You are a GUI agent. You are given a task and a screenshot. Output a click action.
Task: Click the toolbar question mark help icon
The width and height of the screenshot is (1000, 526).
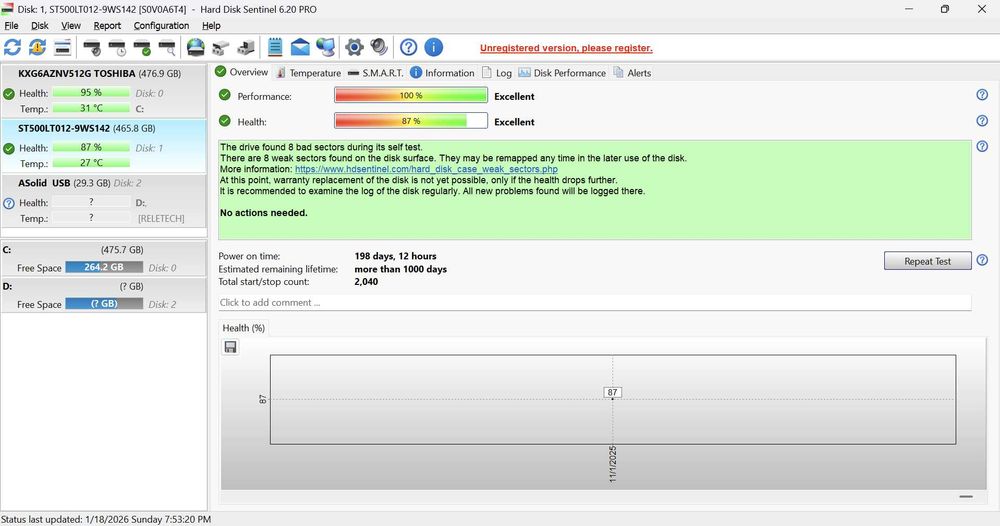pos(409,47)
